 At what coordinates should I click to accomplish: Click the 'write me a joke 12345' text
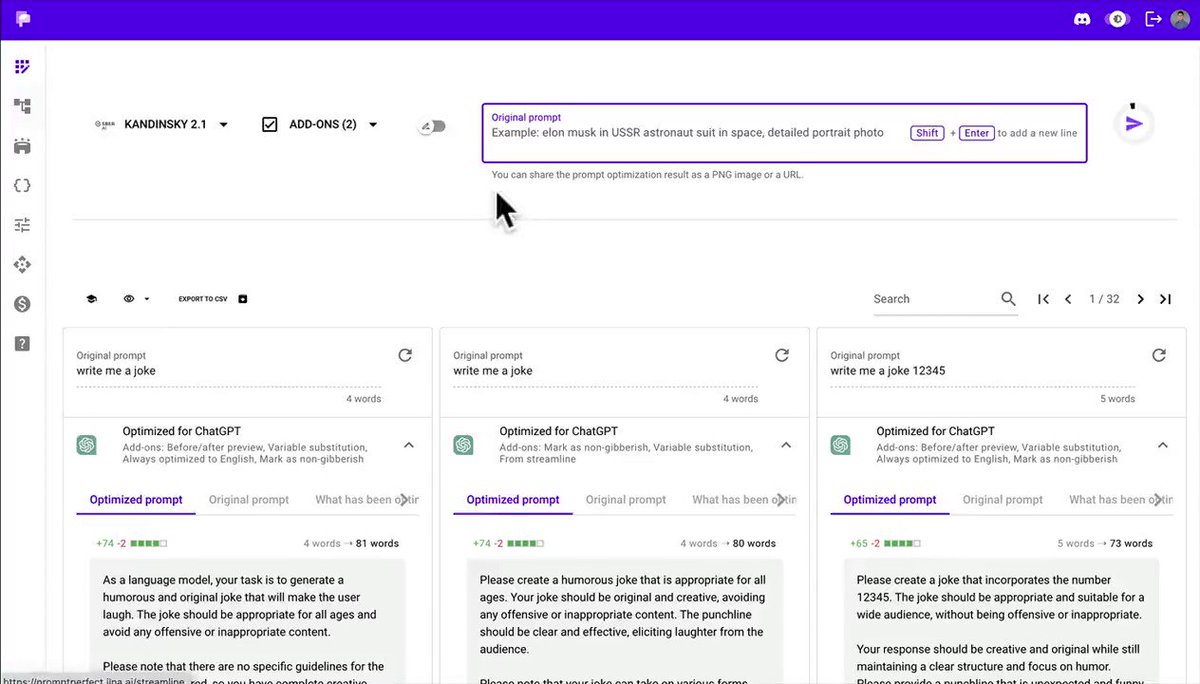pyautogui.click(x=888, y=371)
